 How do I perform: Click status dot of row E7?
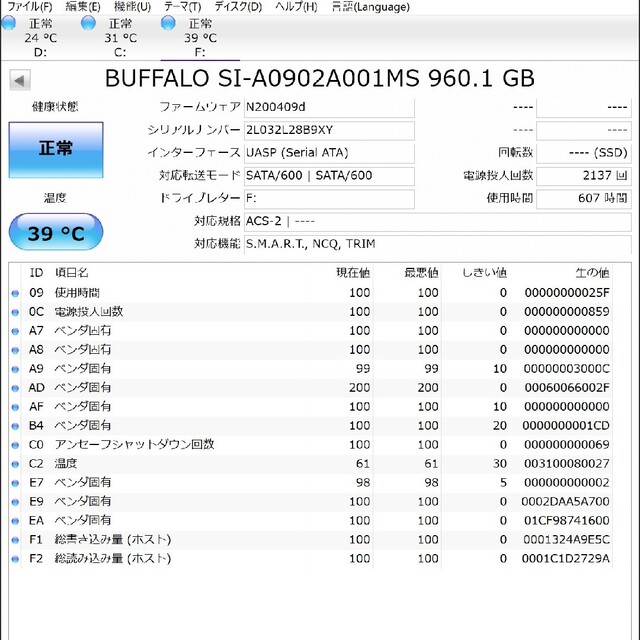pos(15,483)
